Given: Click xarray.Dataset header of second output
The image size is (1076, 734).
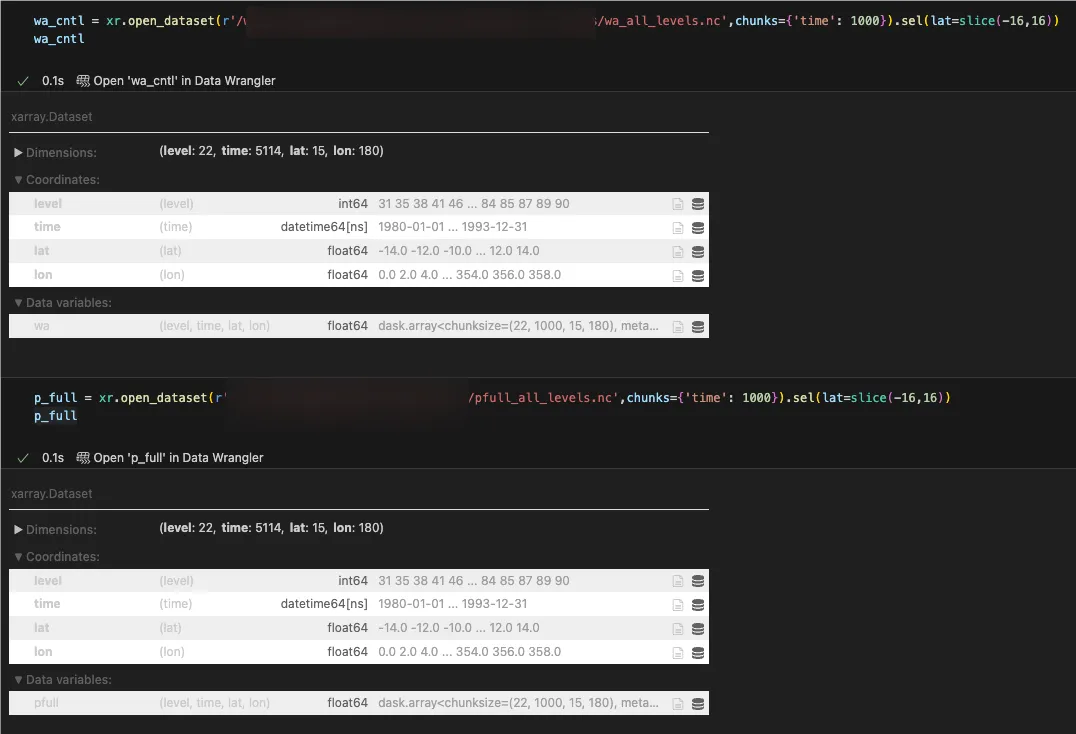Looking at the screenshot, I should click(51, 494).
